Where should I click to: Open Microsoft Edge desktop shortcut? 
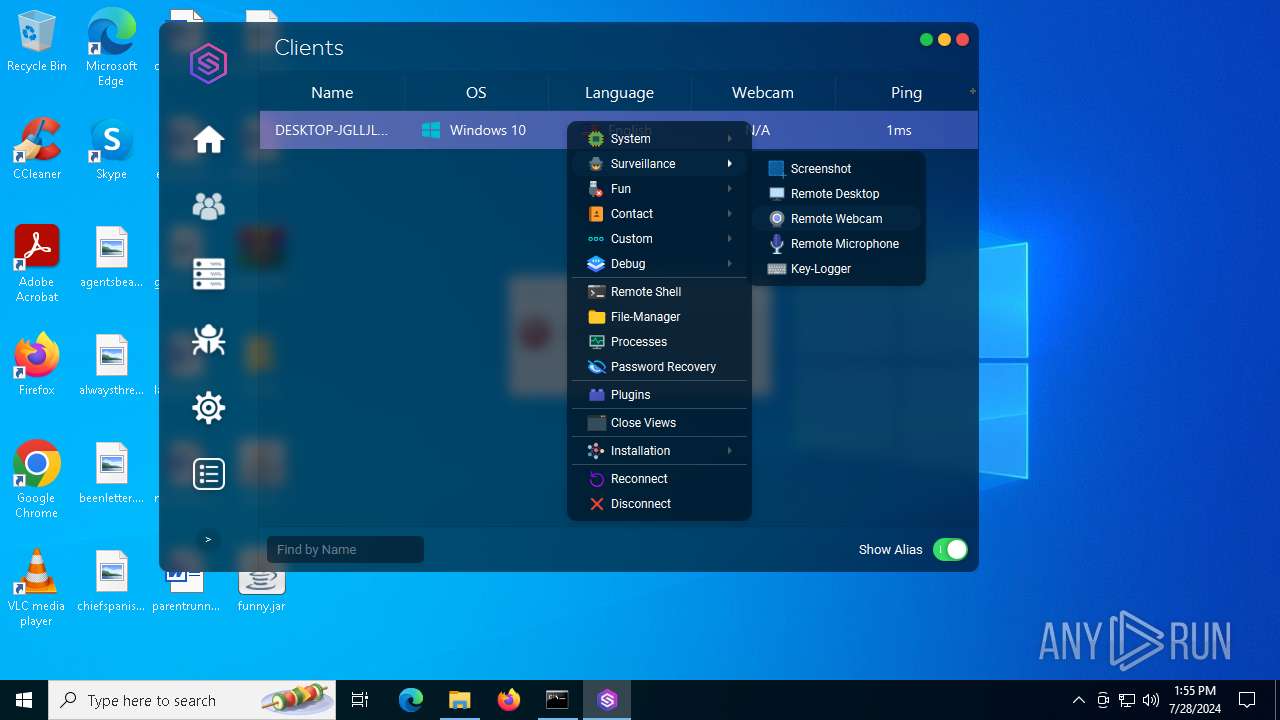(x=111, y=47)
